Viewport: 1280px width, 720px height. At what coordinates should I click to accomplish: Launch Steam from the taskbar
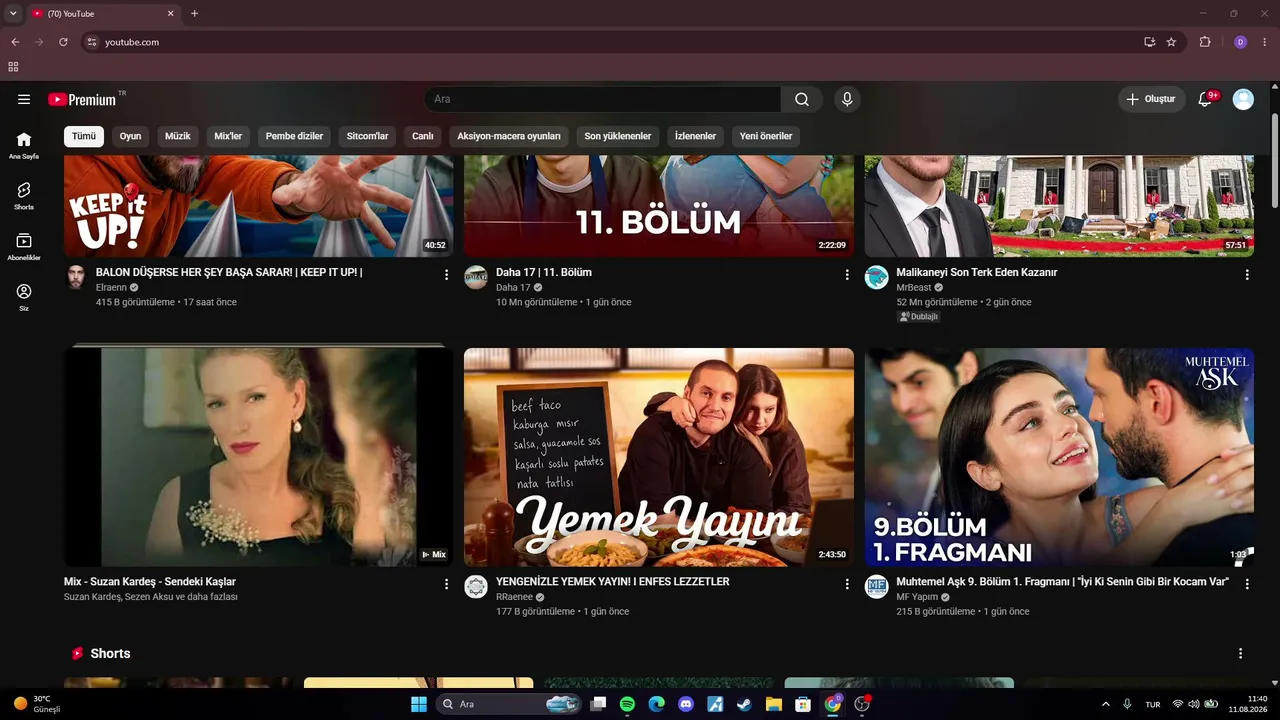[744, 704]
